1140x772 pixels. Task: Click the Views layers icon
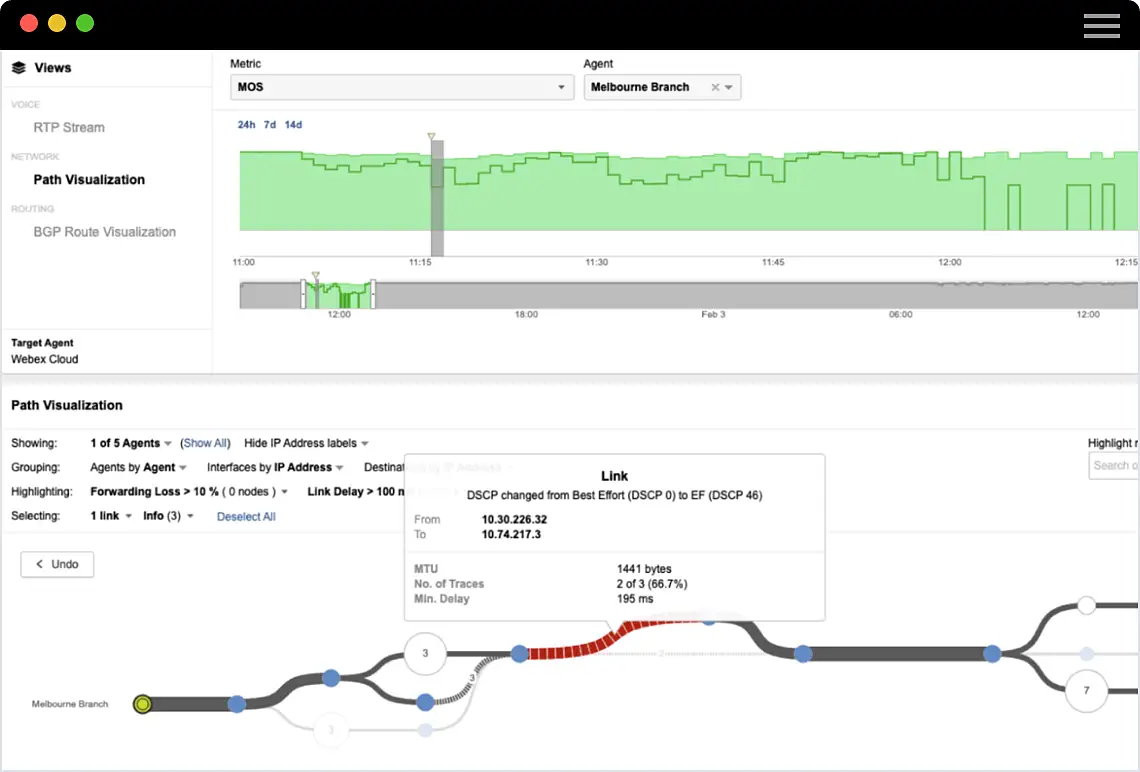pos(18,68)
